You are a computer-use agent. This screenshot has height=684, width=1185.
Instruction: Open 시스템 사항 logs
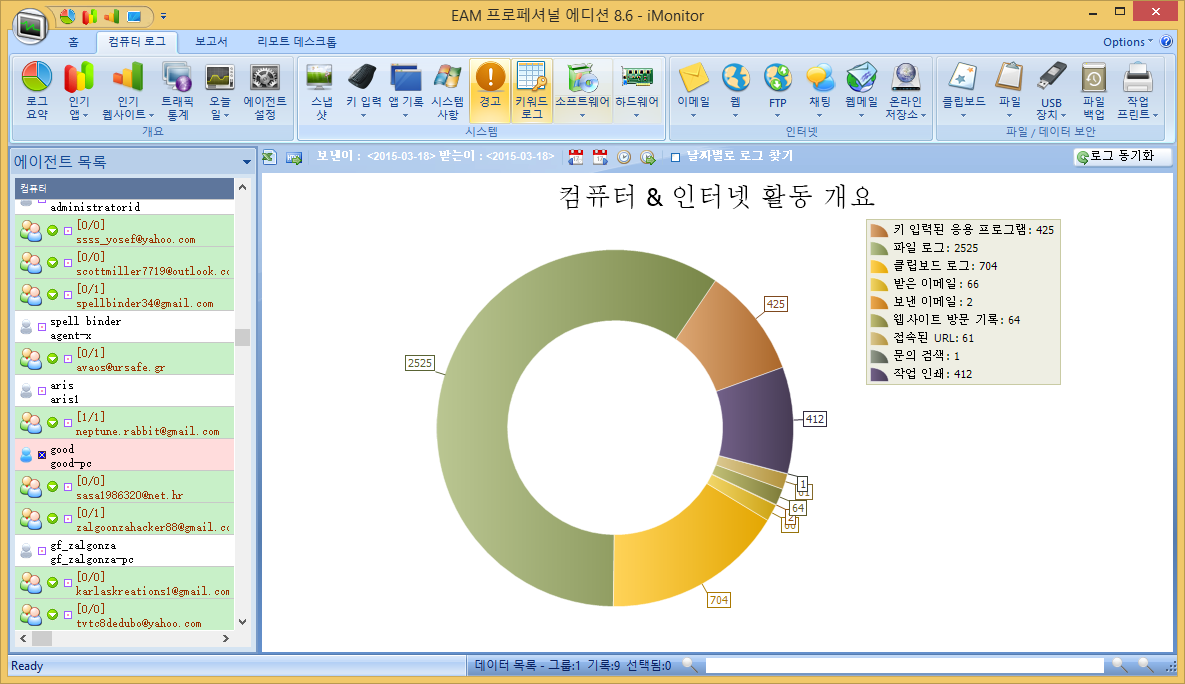[x=447, y=91]
